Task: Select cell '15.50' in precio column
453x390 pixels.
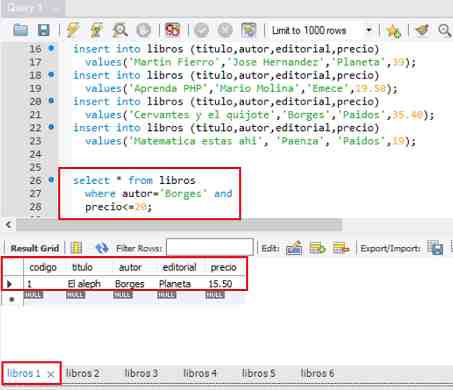Action: (220, 284)
